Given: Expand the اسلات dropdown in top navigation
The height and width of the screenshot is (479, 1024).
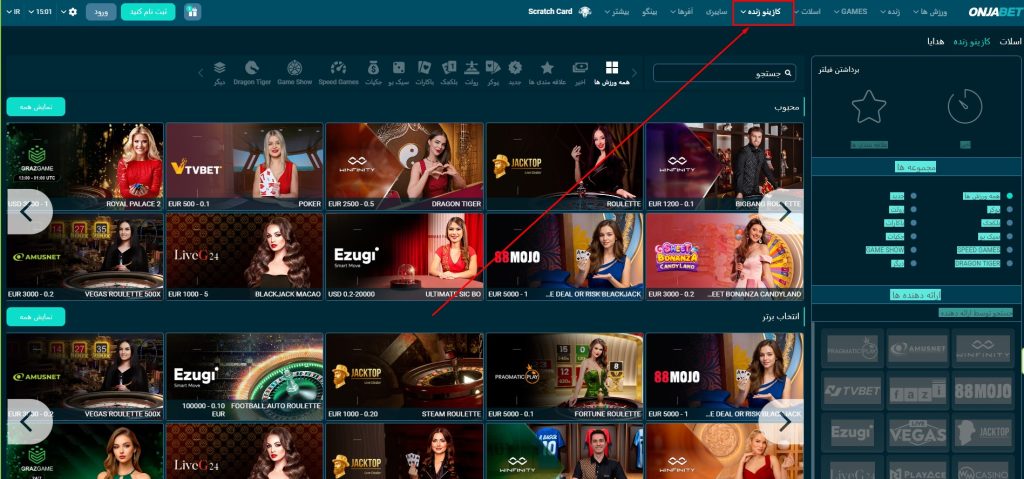Looking at the screenshot, I should coord(807,12).
